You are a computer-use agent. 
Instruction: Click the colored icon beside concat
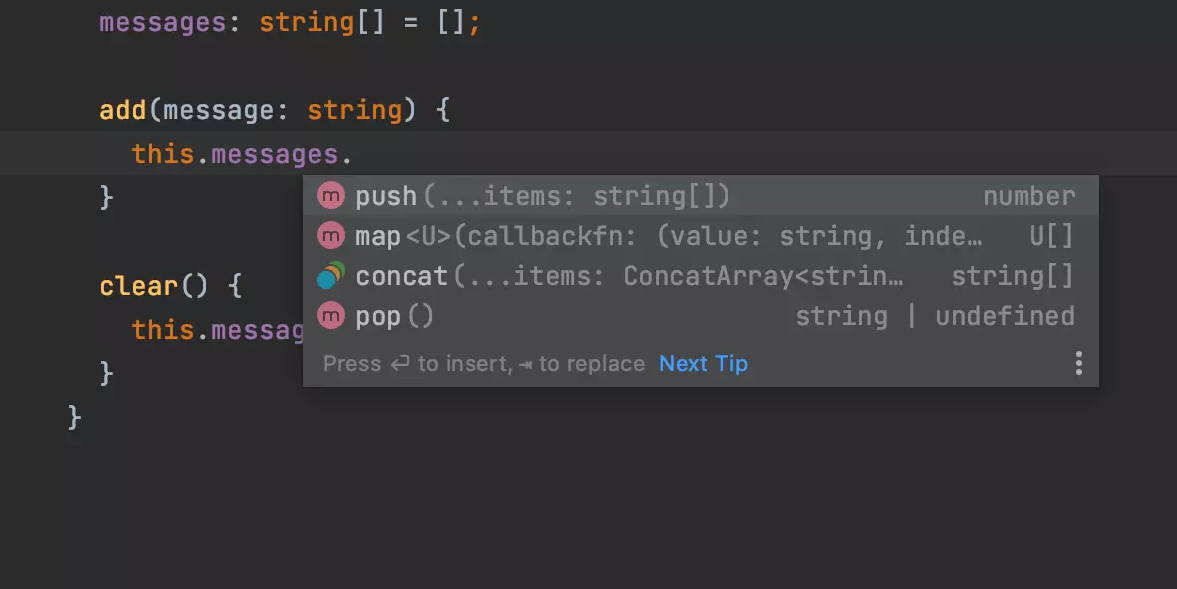(330, 276)
